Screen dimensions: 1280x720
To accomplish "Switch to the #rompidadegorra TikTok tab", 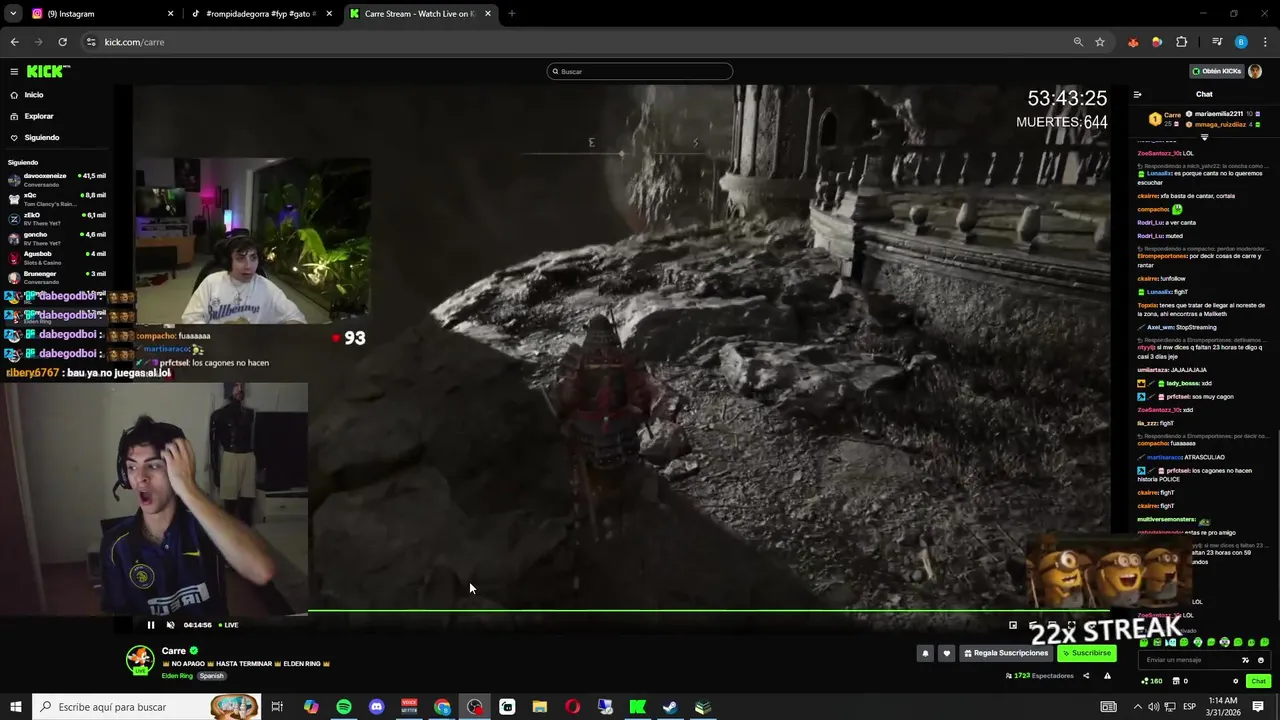I will (x=262, y=14).
